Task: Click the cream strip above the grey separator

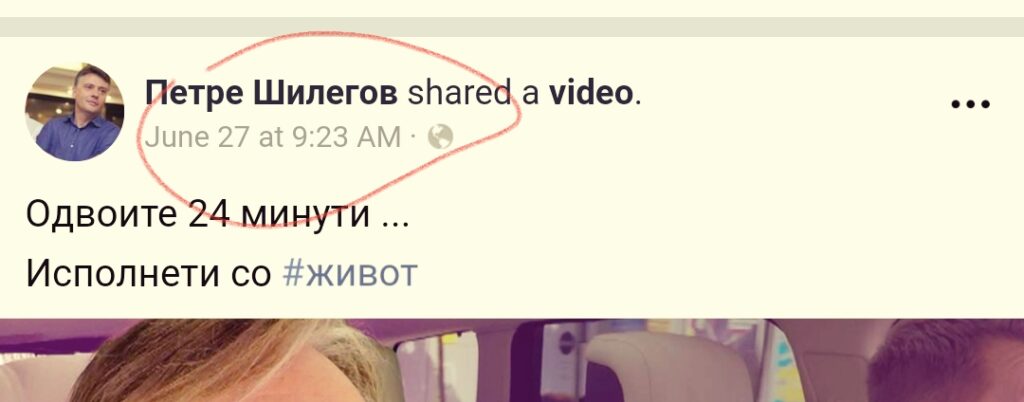Action: [512, 8]
